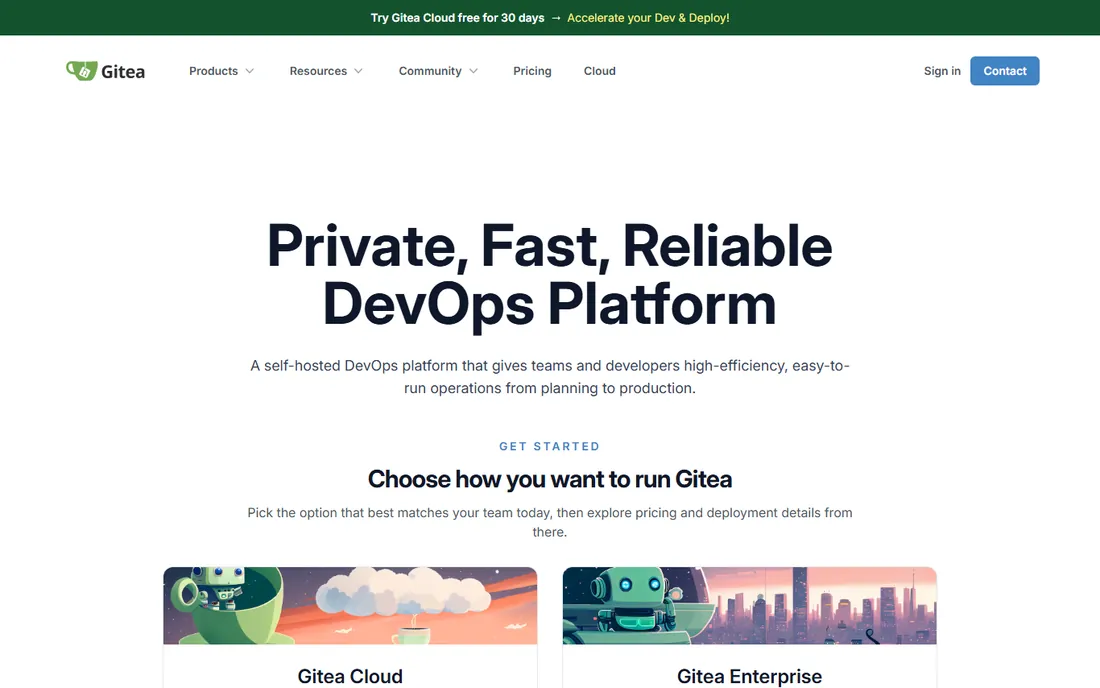Expand the Resources dropdown menu
Viewport: 1100px width, 688px height.
click(326, 71)
